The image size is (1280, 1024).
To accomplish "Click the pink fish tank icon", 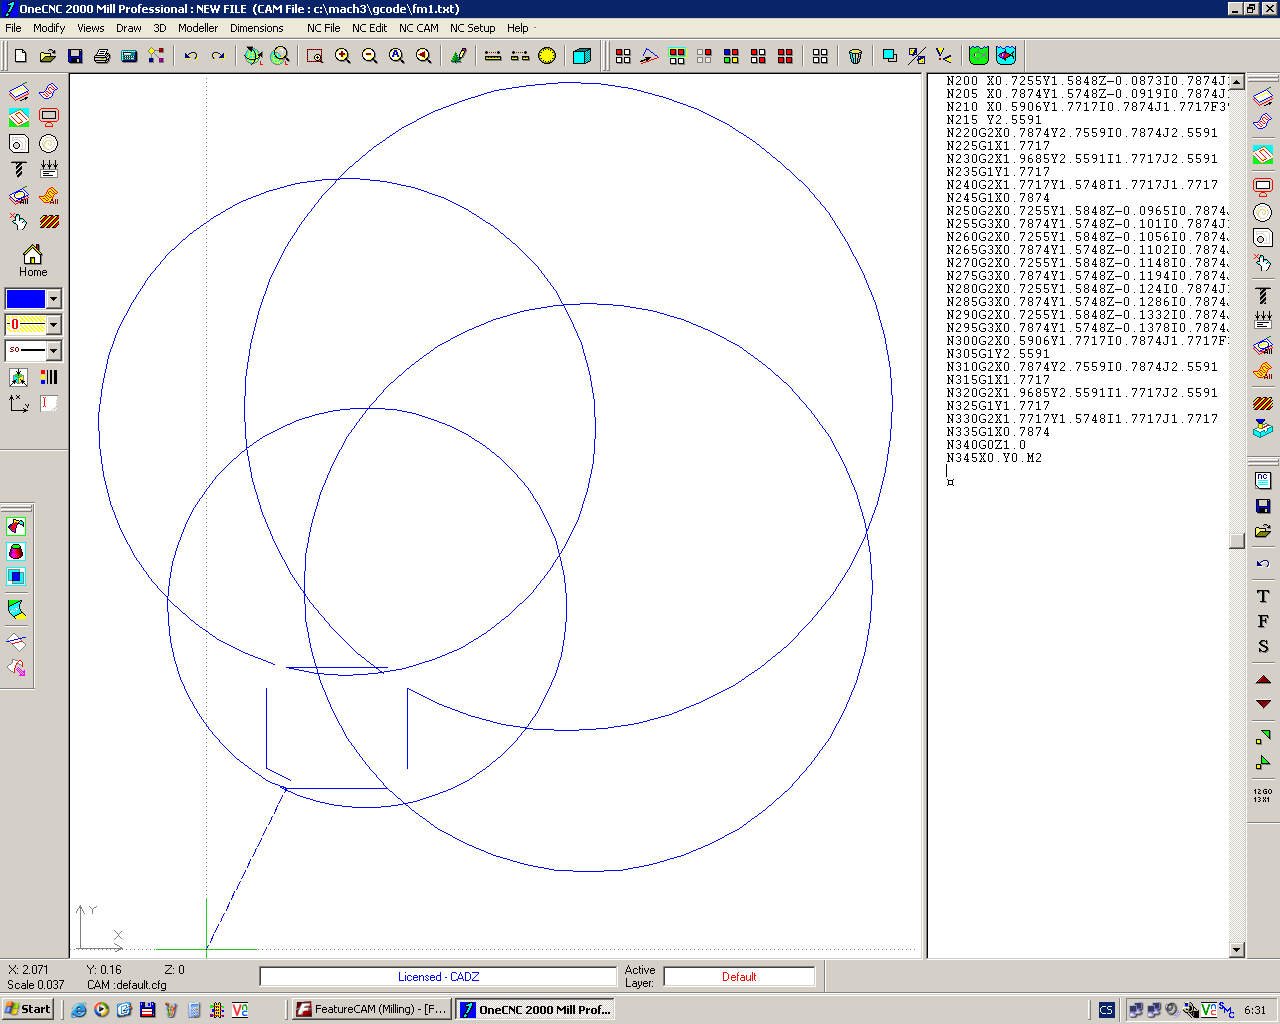I will [x=1006, y=56].
